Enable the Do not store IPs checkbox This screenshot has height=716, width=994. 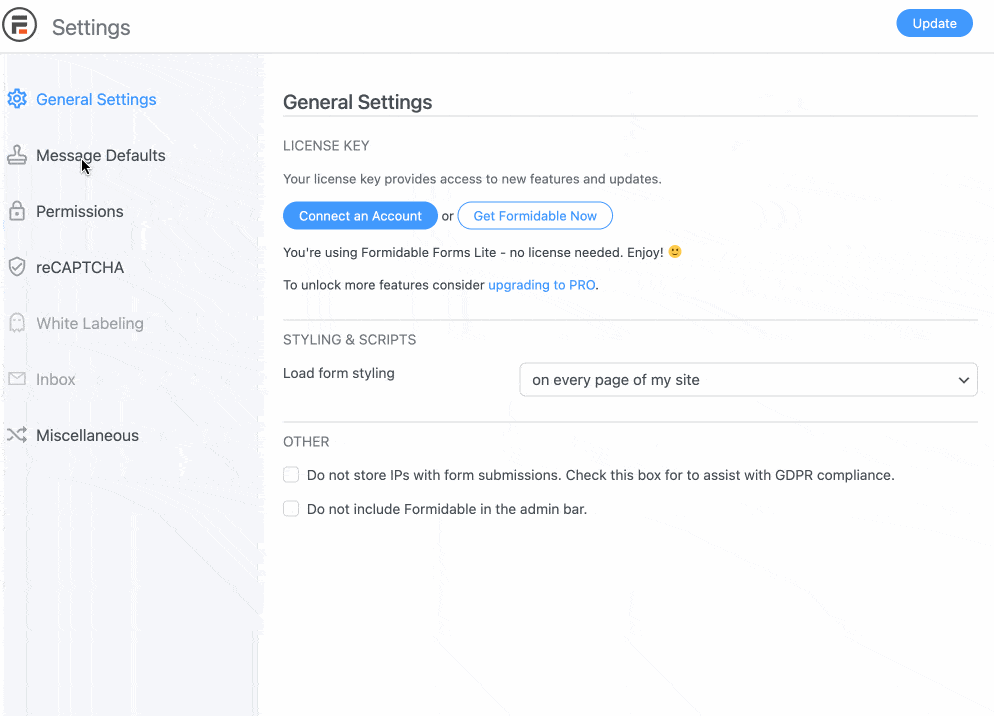click(291, 474)
